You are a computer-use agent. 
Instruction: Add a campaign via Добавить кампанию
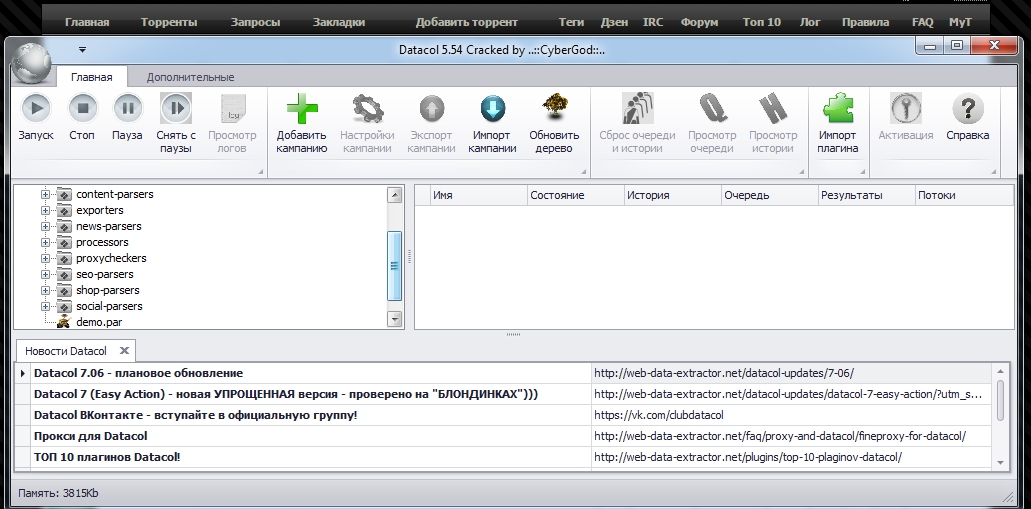coord(302,124)
